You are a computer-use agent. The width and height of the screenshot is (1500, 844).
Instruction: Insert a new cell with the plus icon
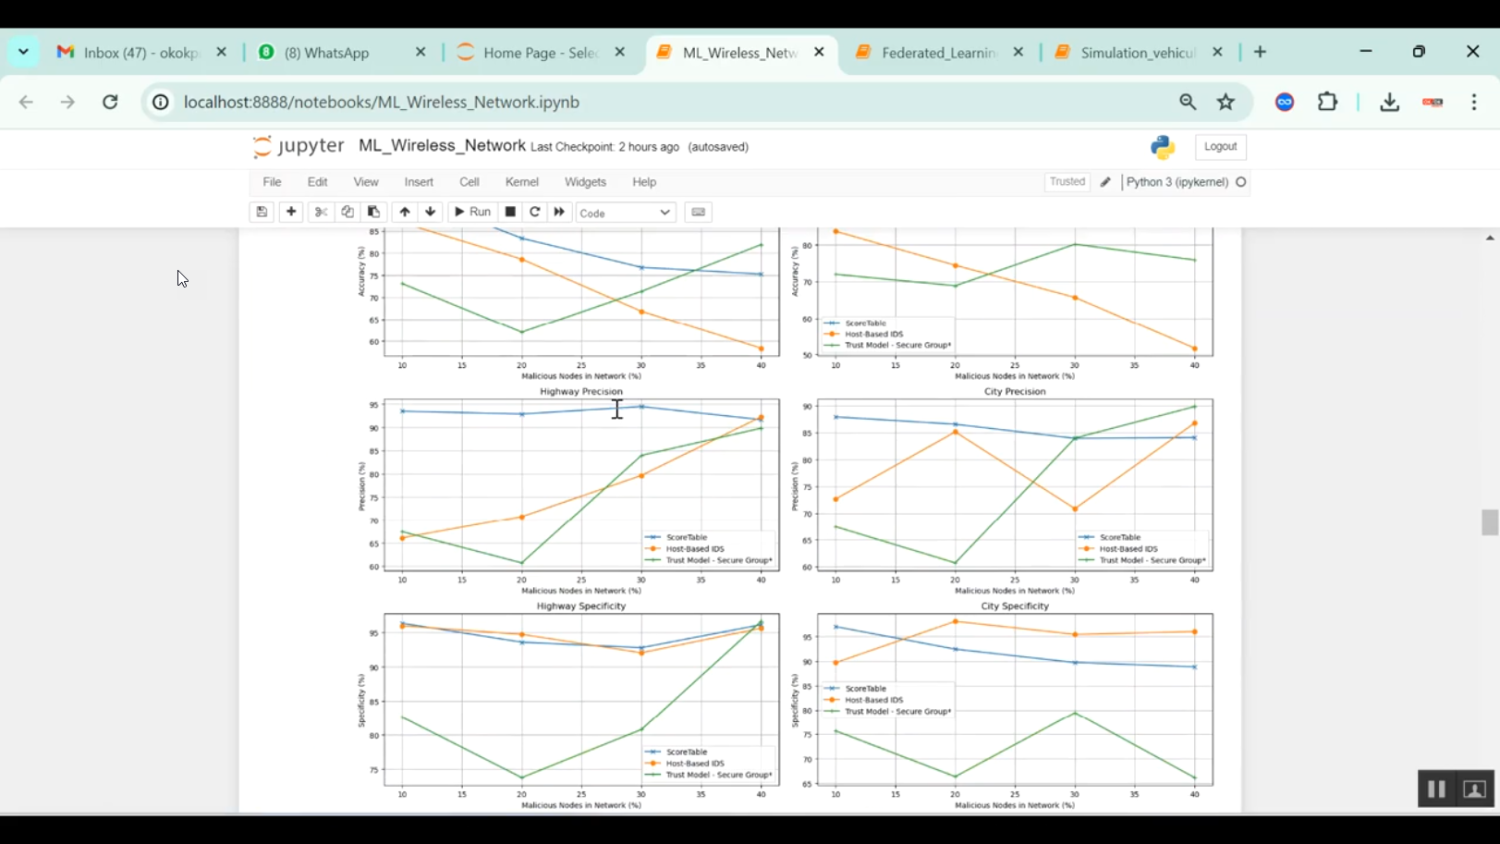[x=291, y=211]
